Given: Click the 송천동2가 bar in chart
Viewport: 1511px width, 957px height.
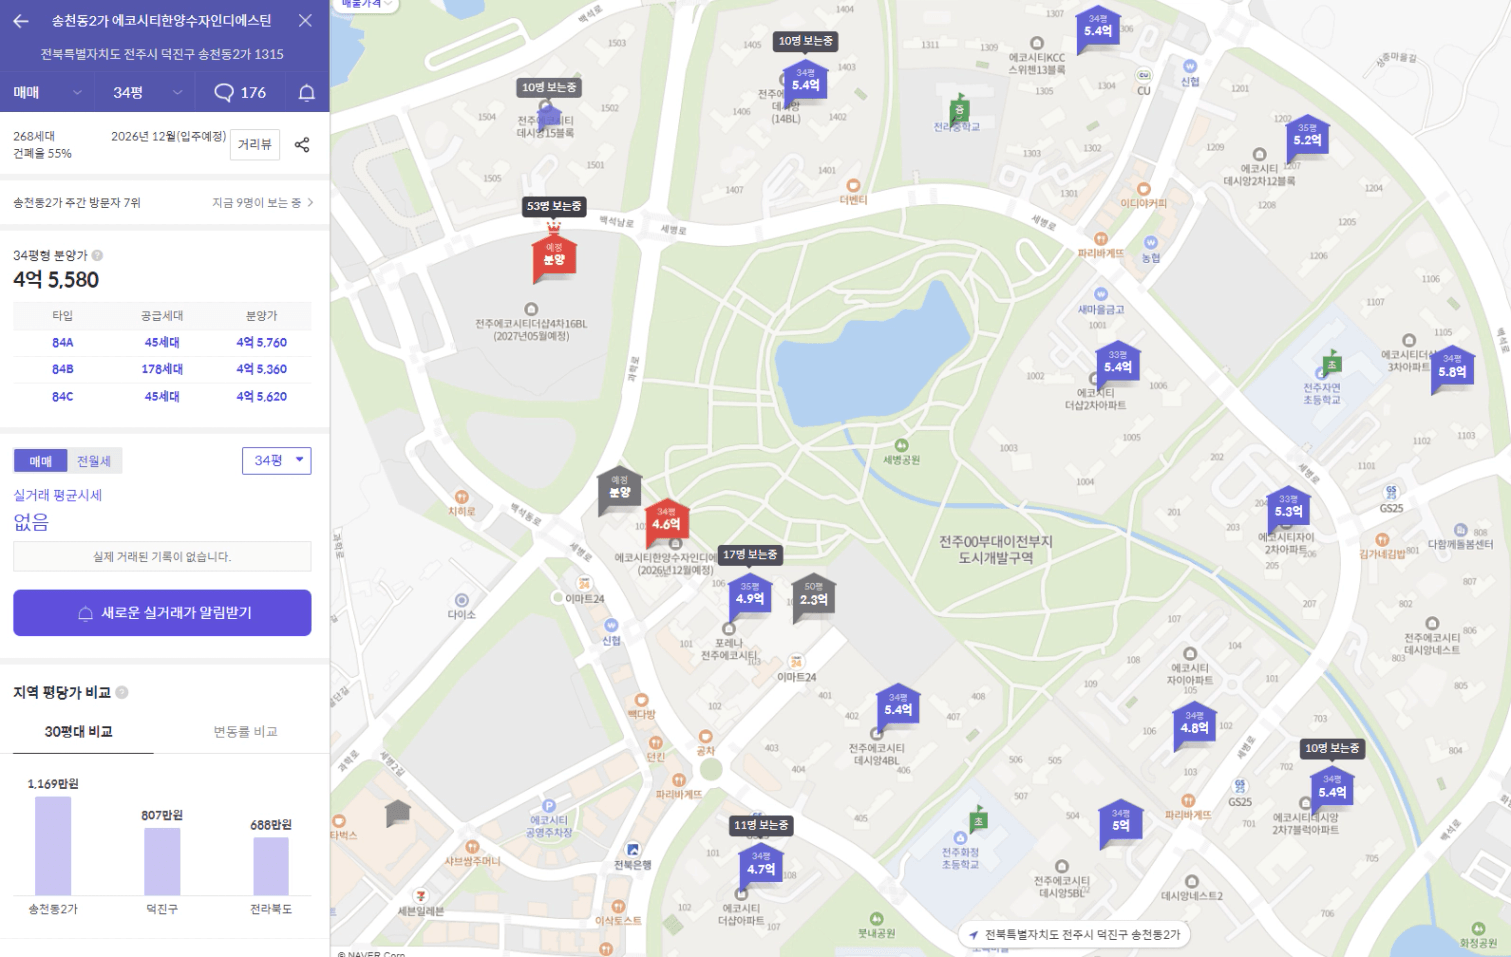Looking at the screenshot, I should tap(53, 845).
